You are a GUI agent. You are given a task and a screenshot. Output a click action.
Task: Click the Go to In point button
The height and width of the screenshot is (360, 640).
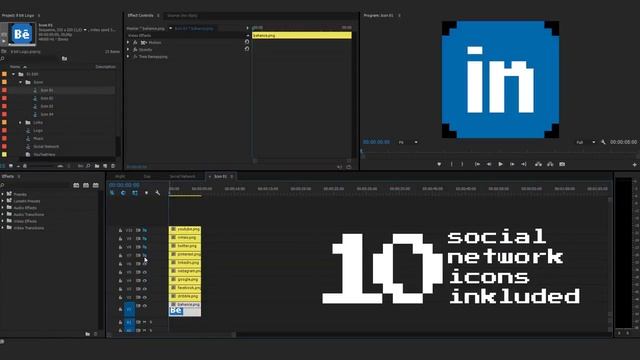coord(477,164)
